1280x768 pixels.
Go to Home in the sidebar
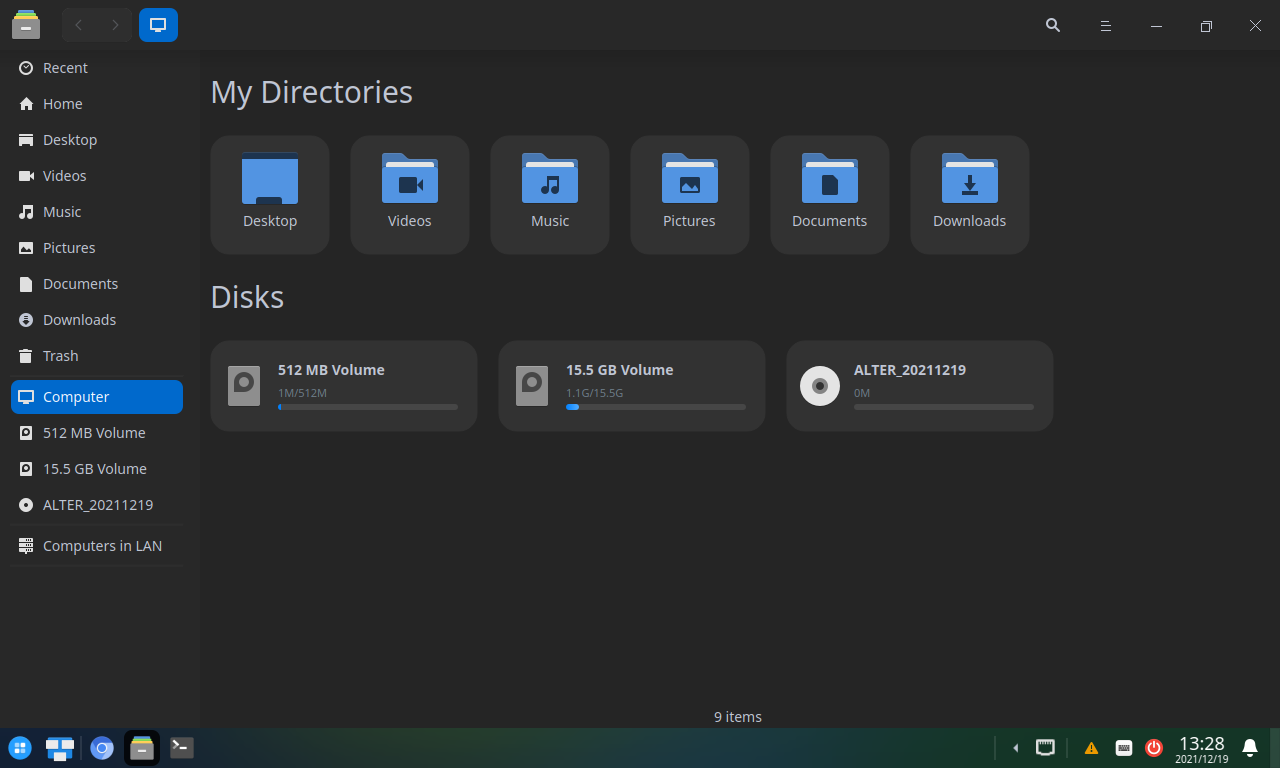pyautogui.click(x=97, y=104)
